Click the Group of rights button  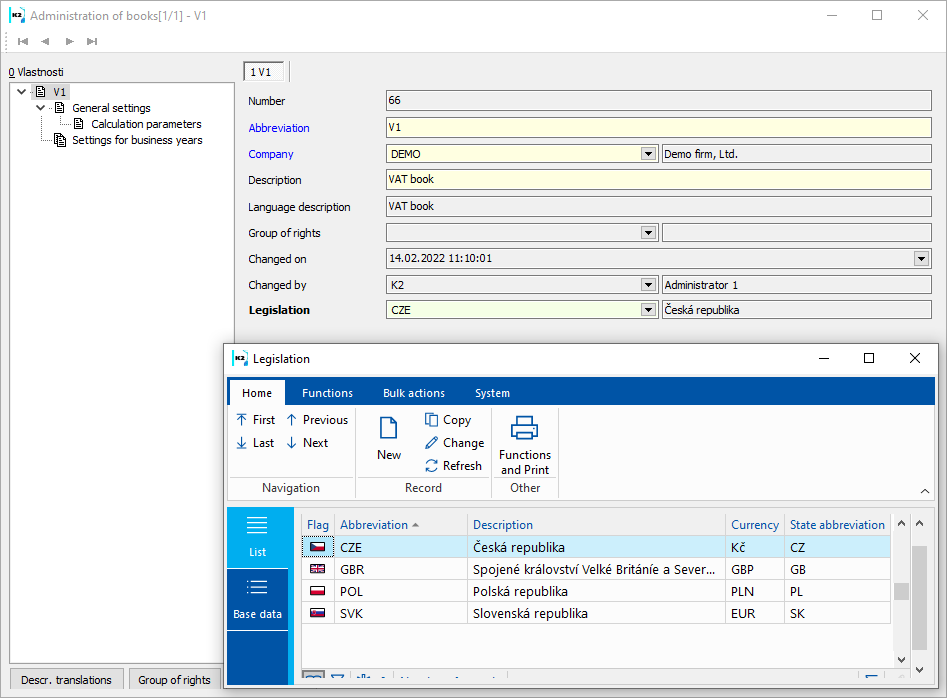coord(174,680)
